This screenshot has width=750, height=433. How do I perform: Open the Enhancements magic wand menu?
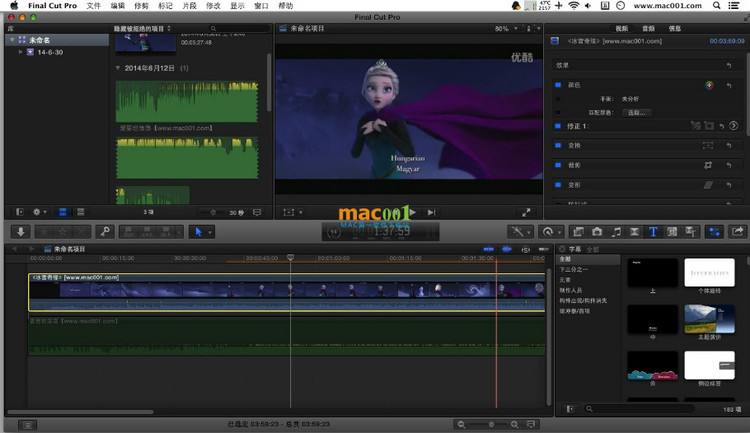point(520,232)
